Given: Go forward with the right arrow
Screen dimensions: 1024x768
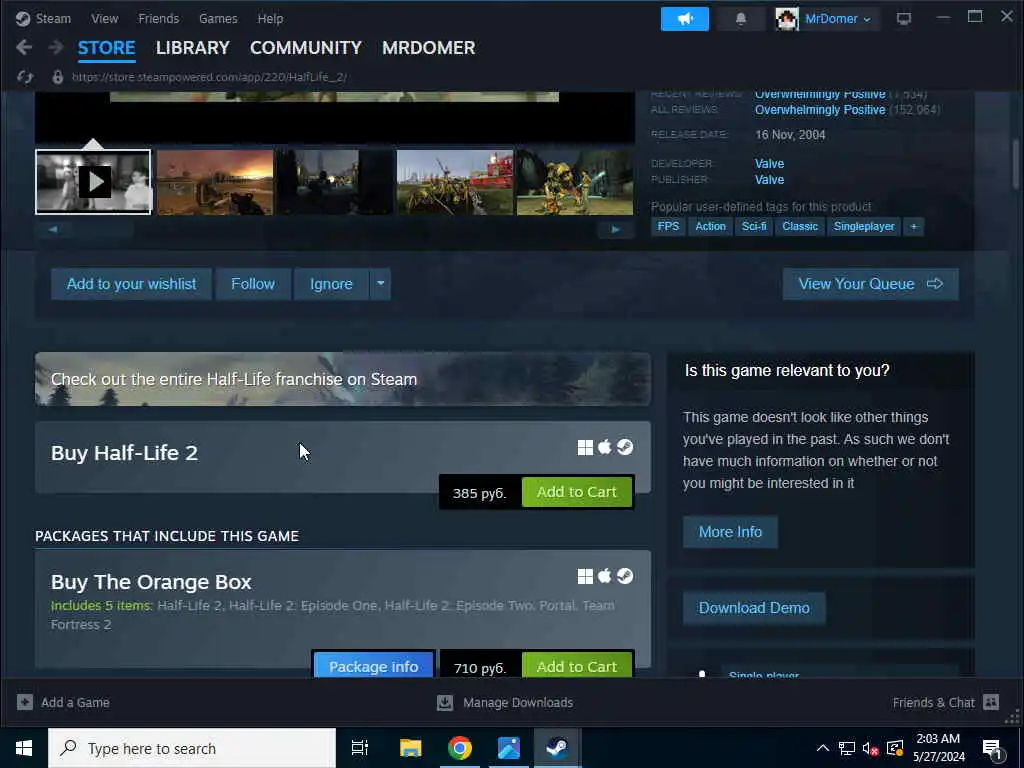Looking at the screenshot, I should tap(56, 47).
